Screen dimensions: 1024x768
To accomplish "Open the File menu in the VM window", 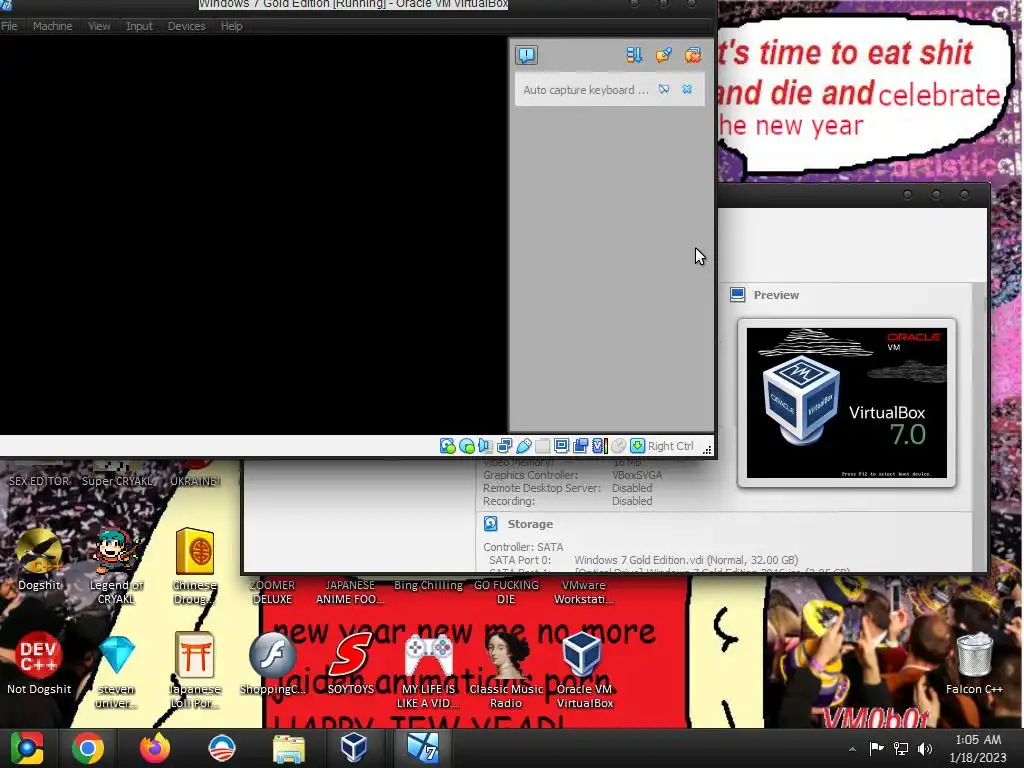I will coord(9,26).
